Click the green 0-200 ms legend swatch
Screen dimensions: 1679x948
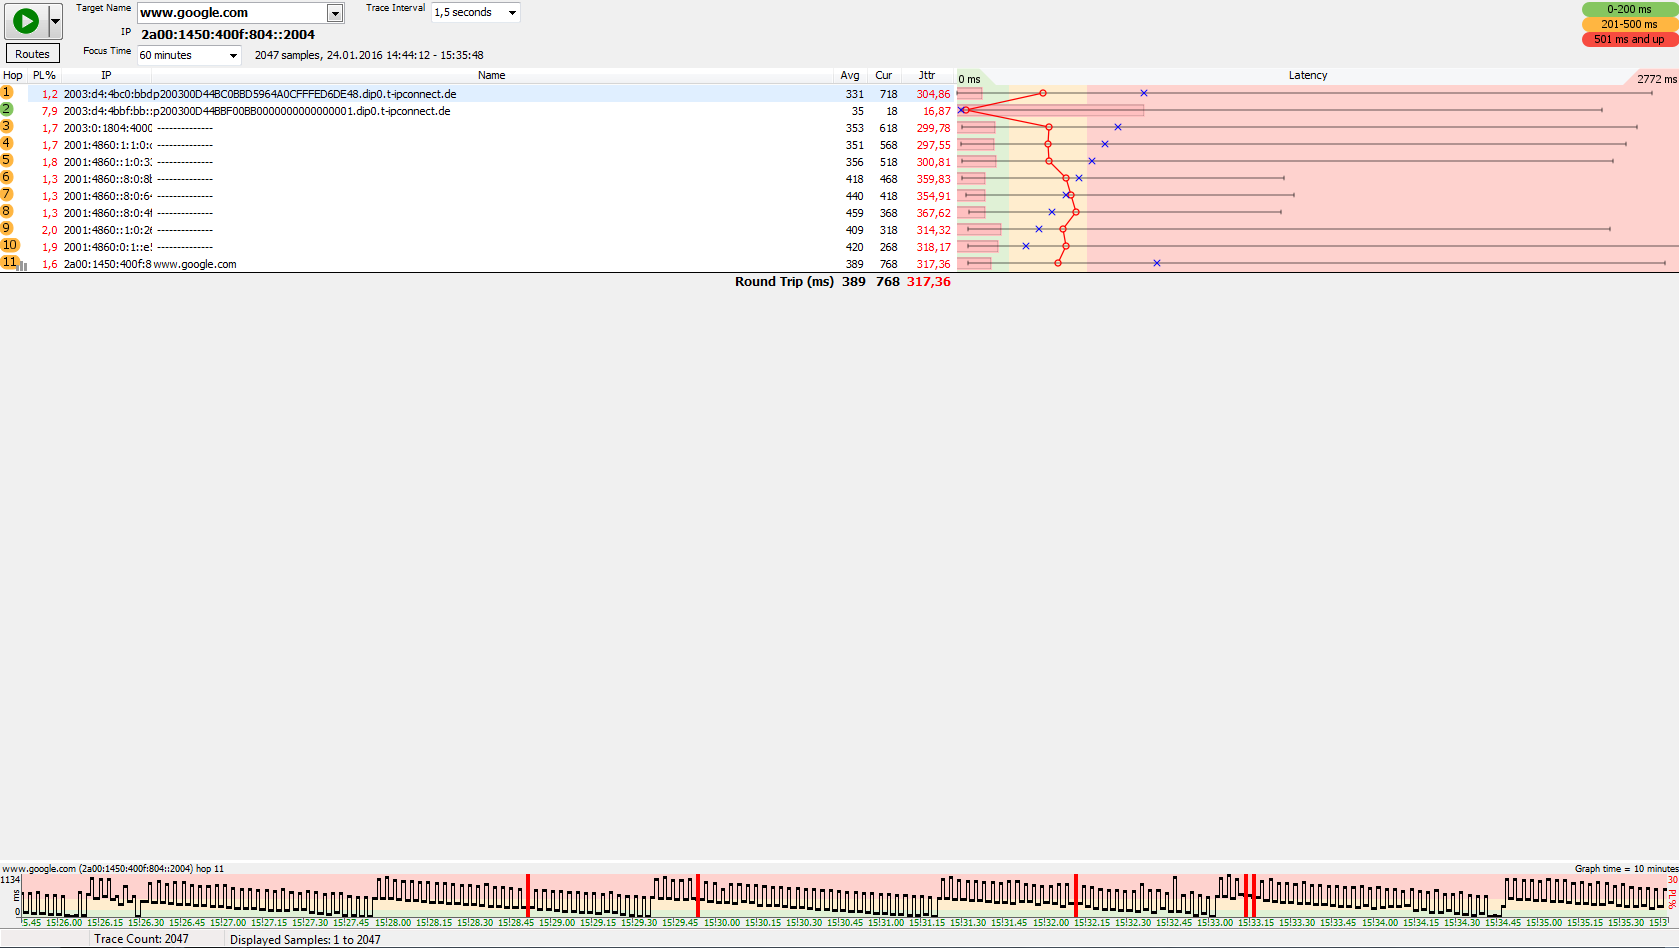coord(1629,9)
